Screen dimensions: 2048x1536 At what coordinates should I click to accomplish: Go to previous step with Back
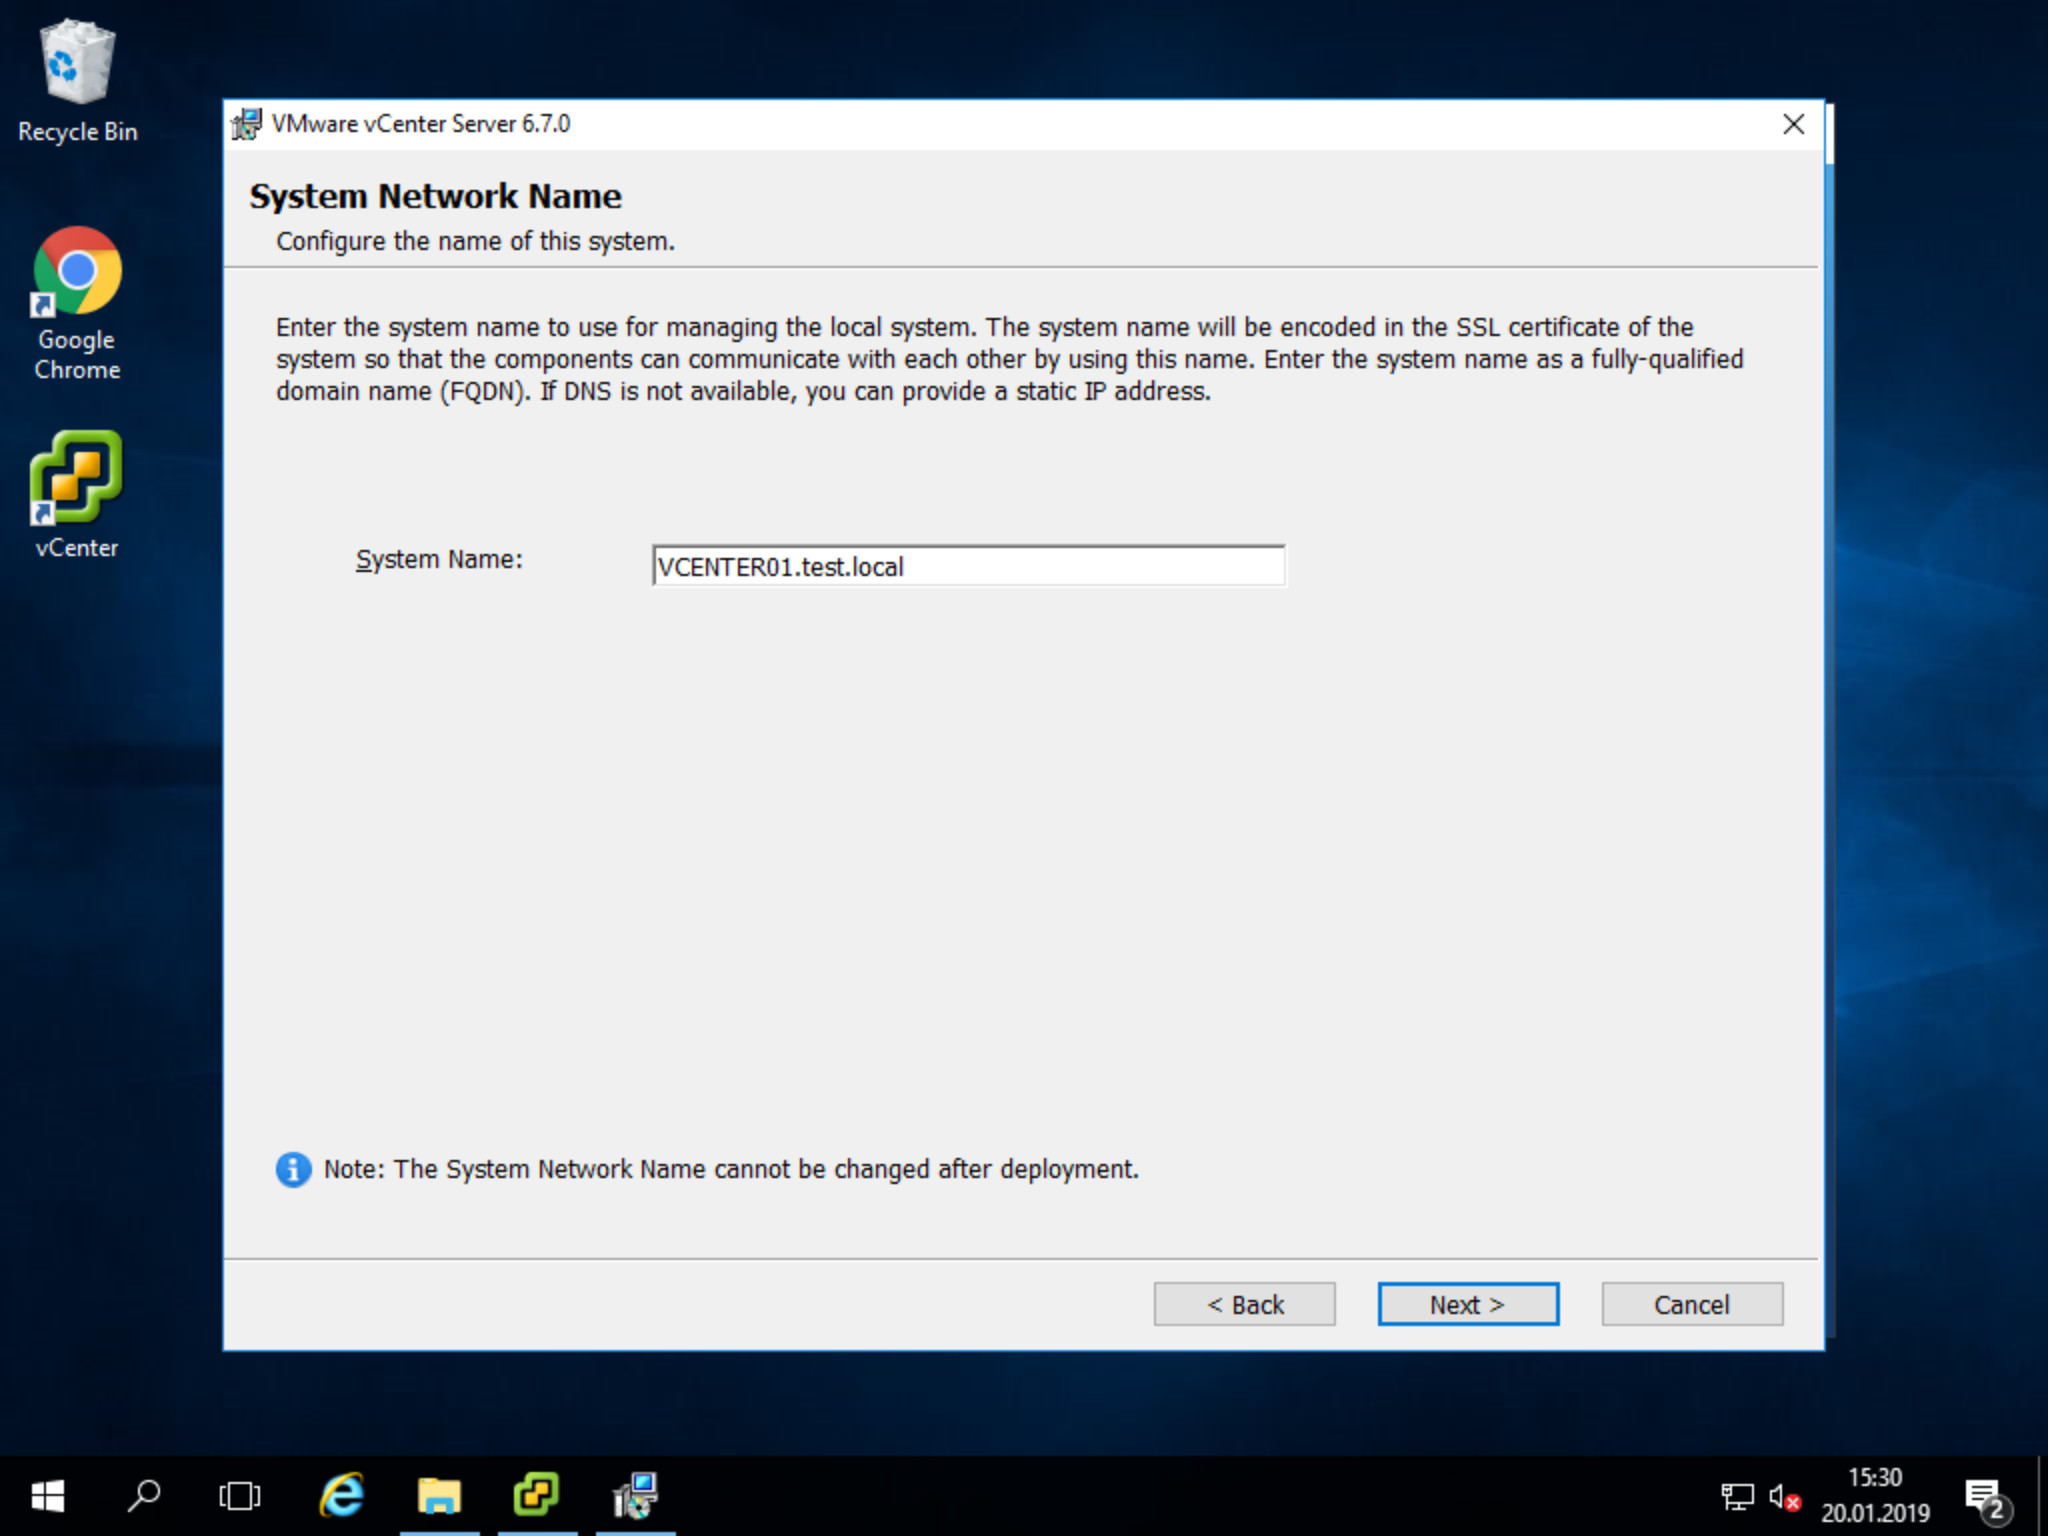click(1244, 1304)
